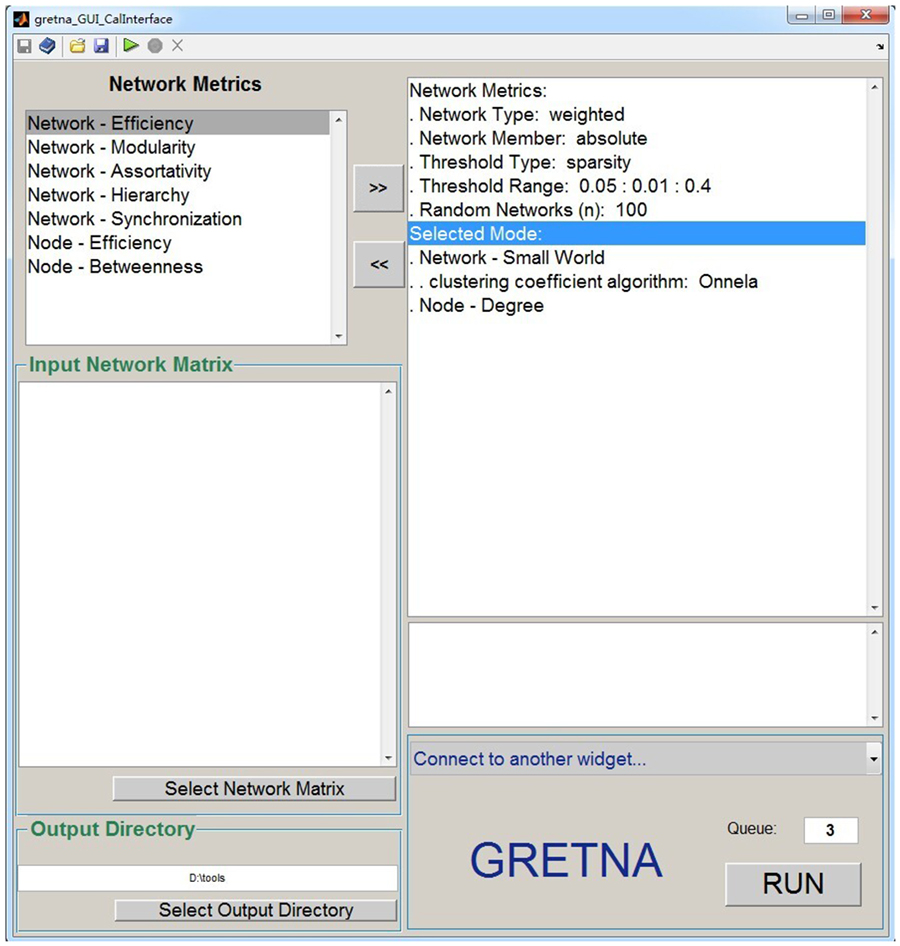900x946 pixels.
Task: Select Network - Assortativity metric
Action: (x=179, y=171)
